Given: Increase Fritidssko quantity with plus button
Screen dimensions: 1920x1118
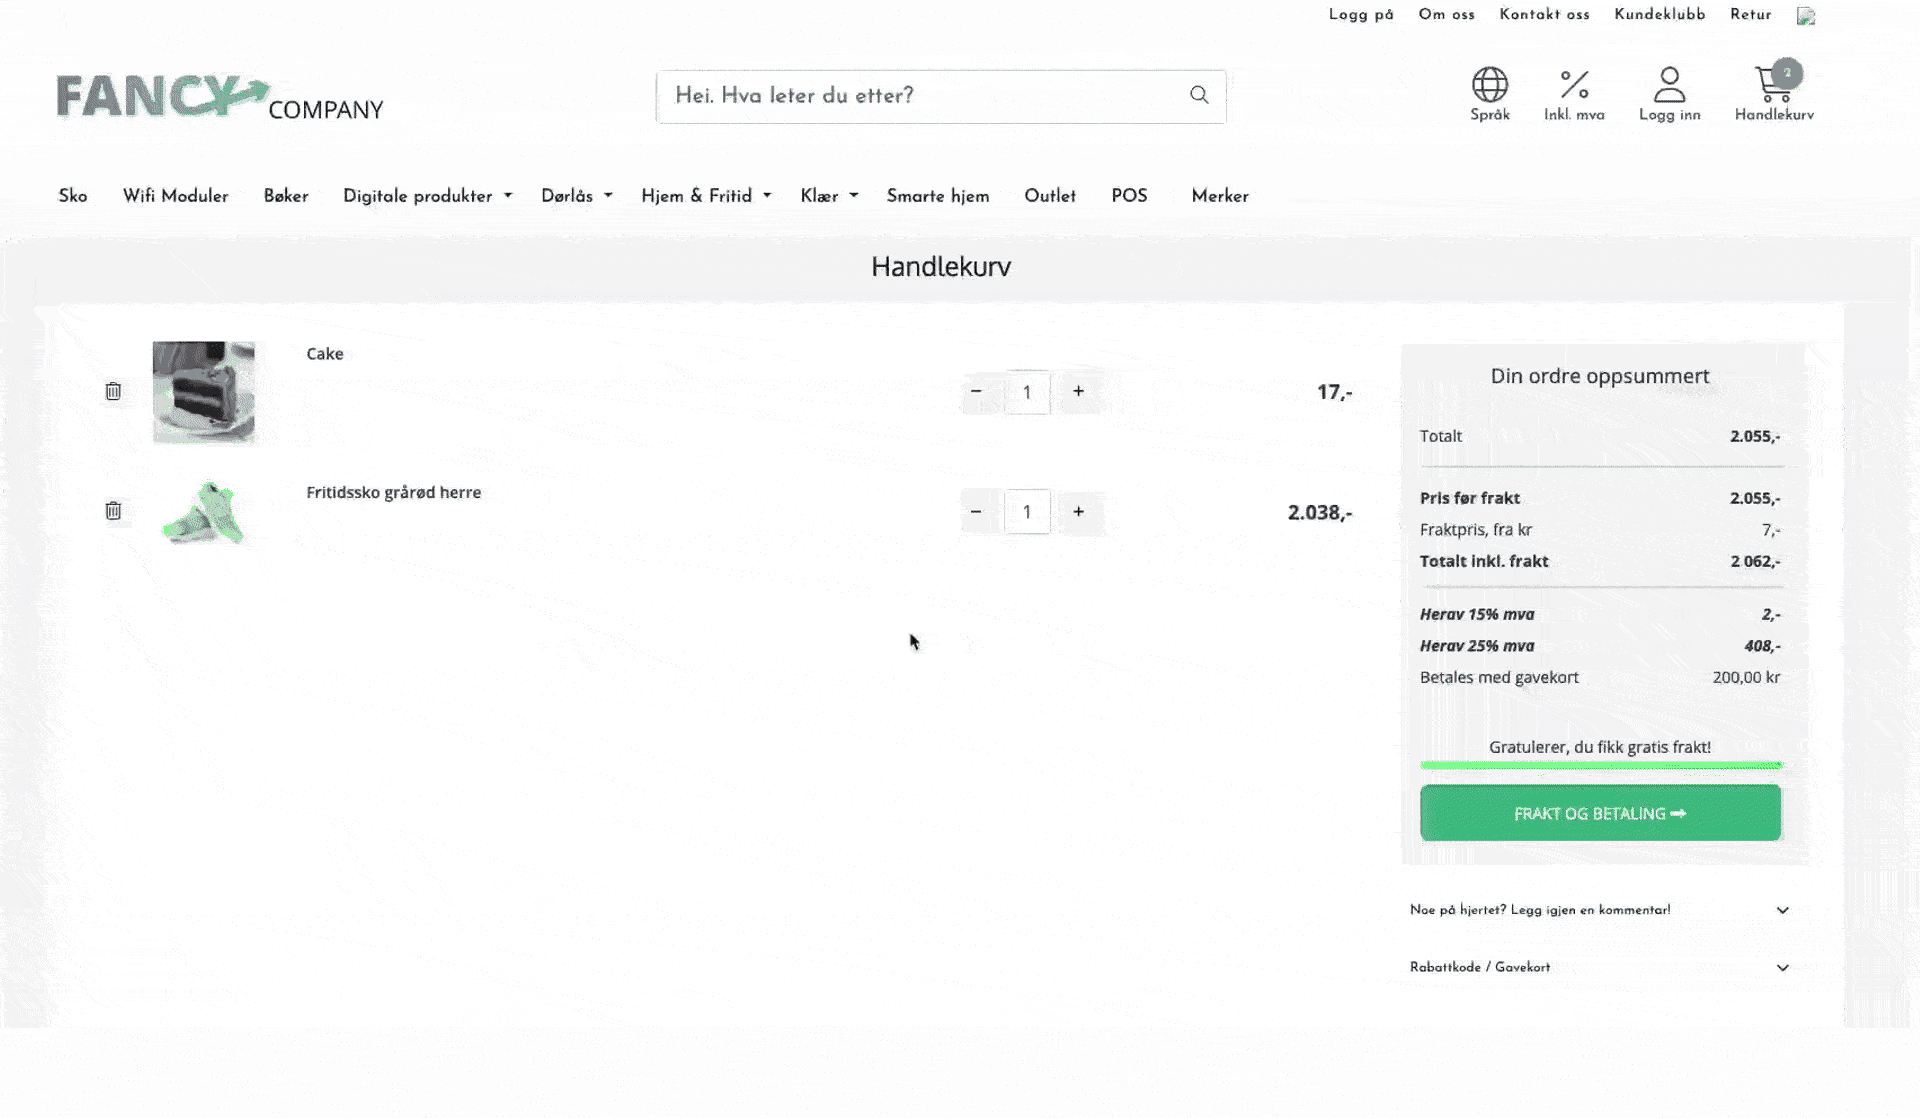Looking at the screenshot, I should [1078, 512].
